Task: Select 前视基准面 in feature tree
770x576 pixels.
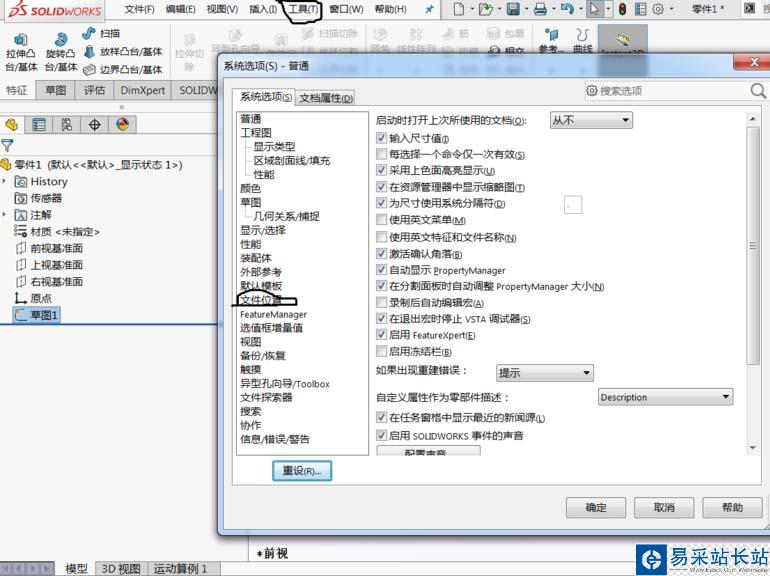Action: tap(49, 248)
